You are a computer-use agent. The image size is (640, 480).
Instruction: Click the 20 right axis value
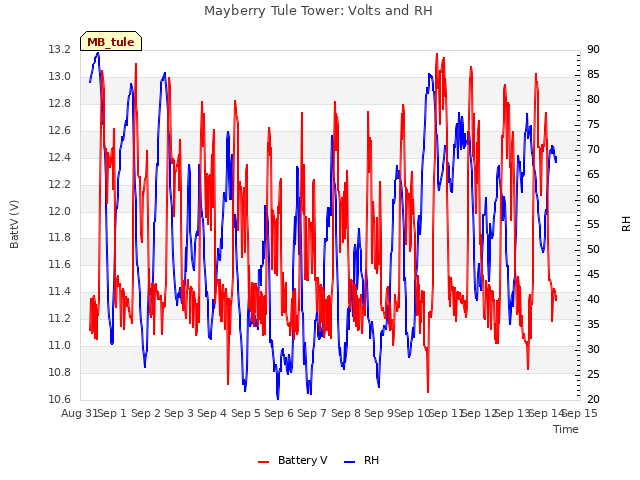(593, 399)
